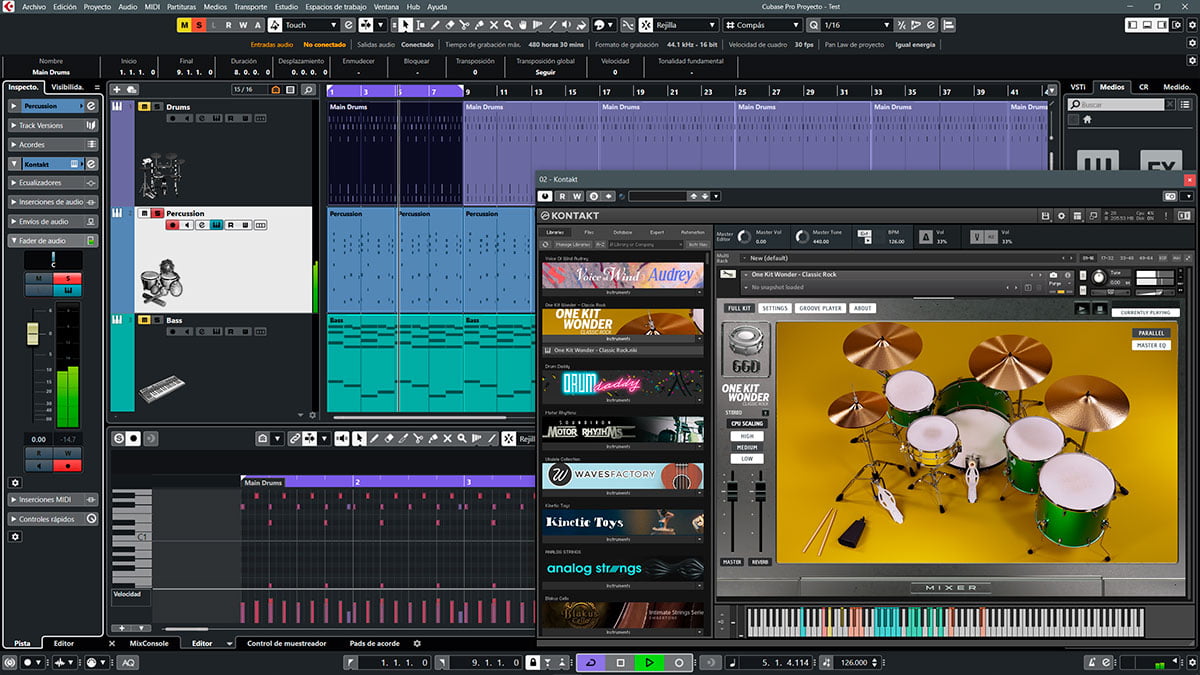Toggle Write W button in Kontakt window header
This screenshot has height=675, width=1200.
click(577, 196)
